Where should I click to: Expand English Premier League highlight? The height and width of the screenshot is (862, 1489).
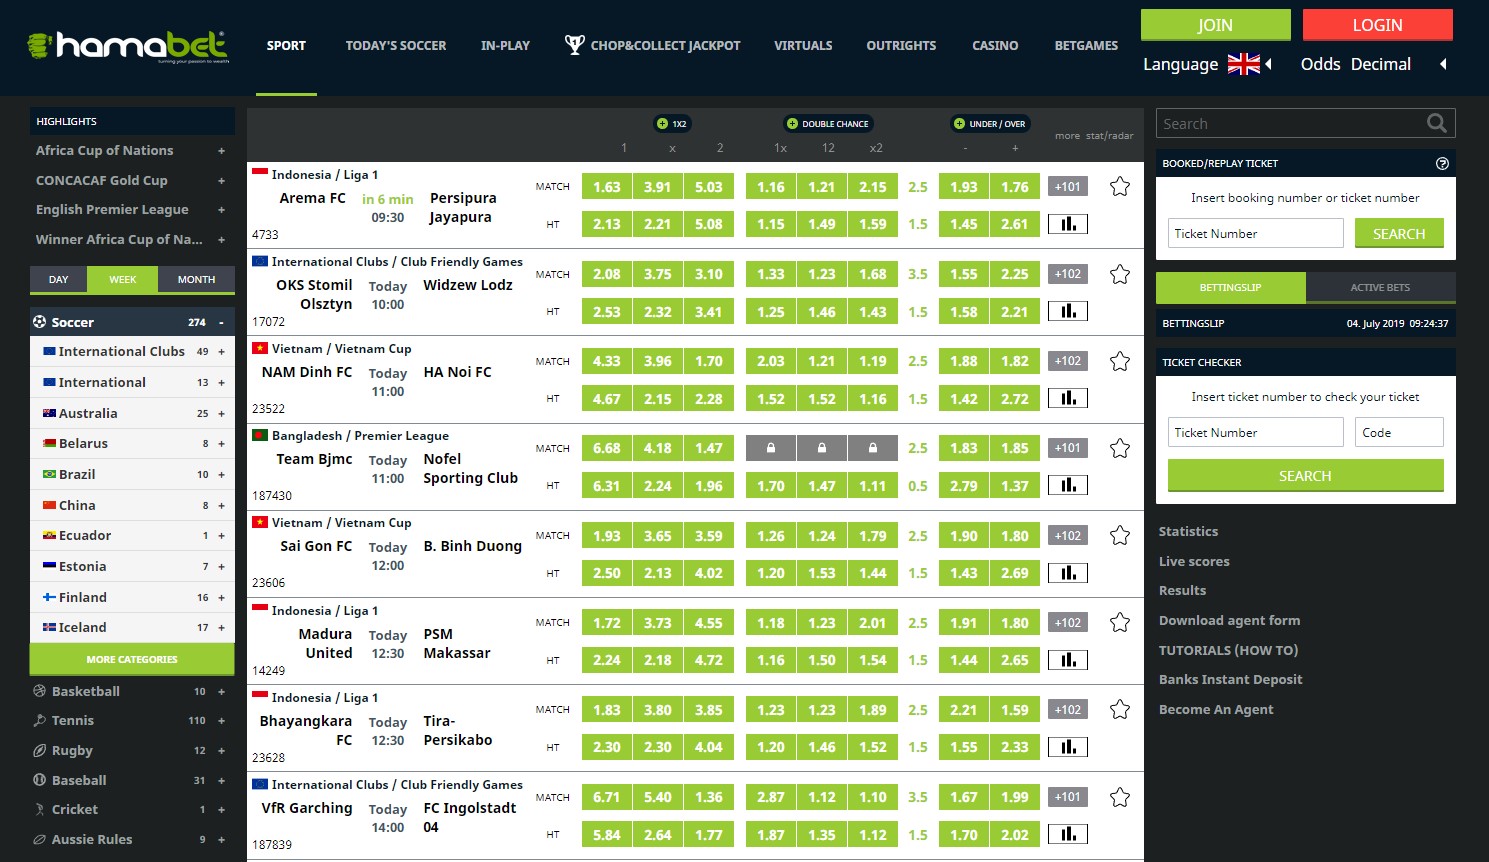point(221,210)
